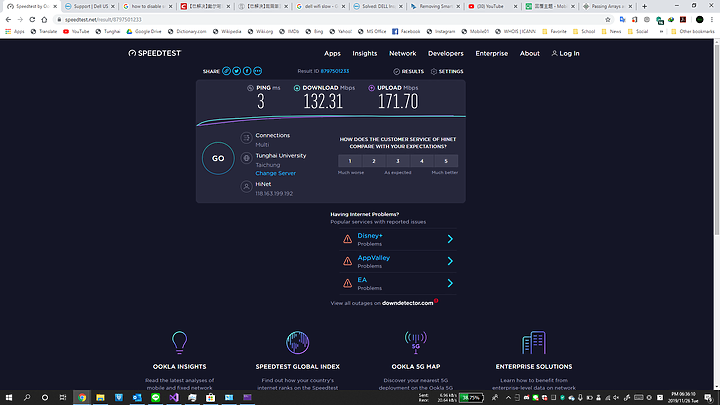Share the result on Twitter
The width and height of the screenshot is (720, 405).
[x=236, y=71]
